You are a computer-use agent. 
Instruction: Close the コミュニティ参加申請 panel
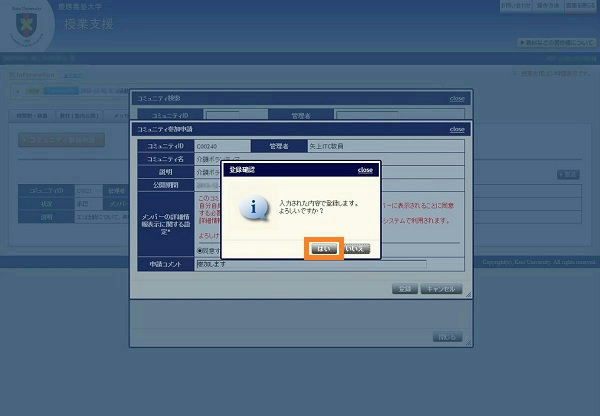click(x=457, y=129)
